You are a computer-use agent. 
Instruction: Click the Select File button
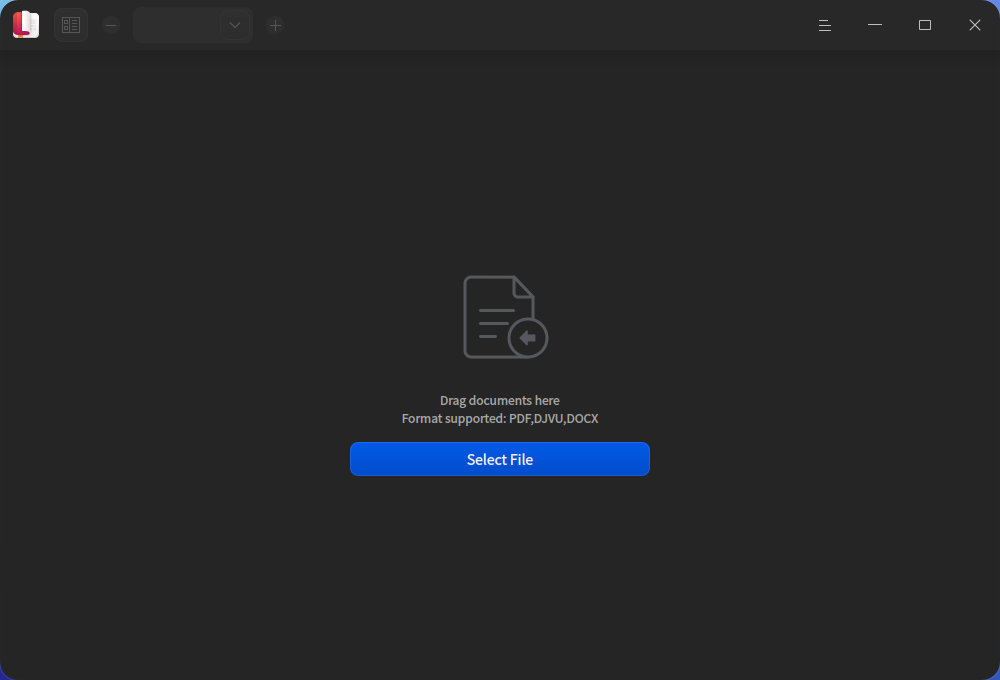[x=500, y=459]
